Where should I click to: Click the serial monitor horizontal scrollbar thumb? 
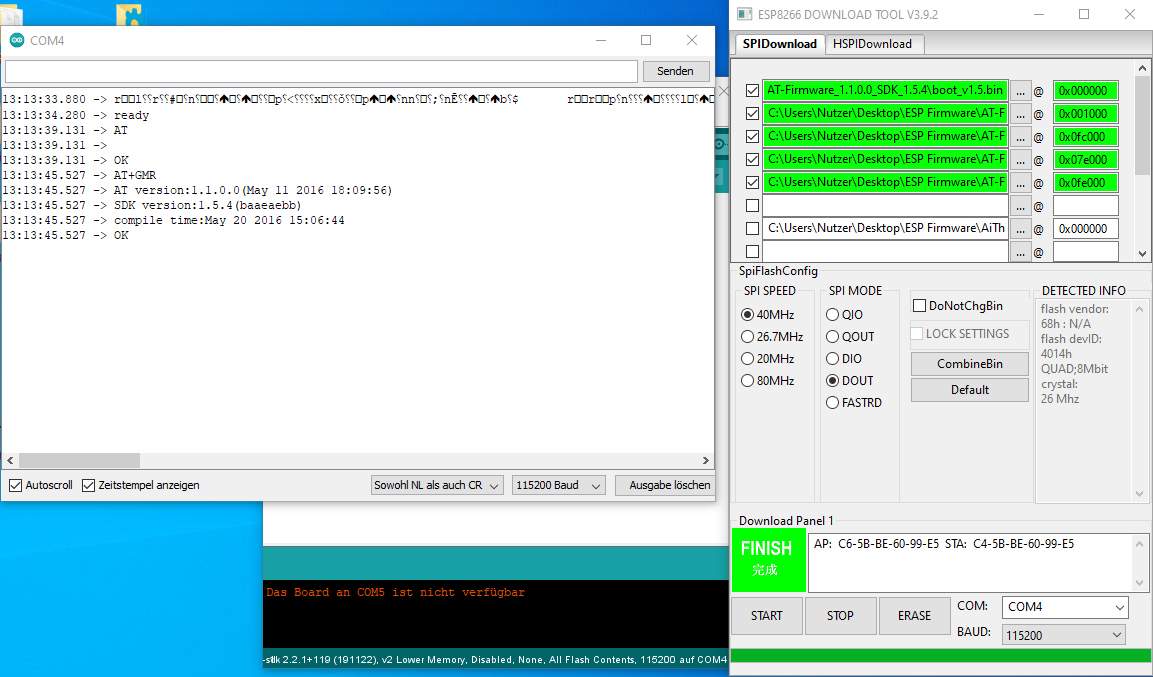click(x=79, y=460)
